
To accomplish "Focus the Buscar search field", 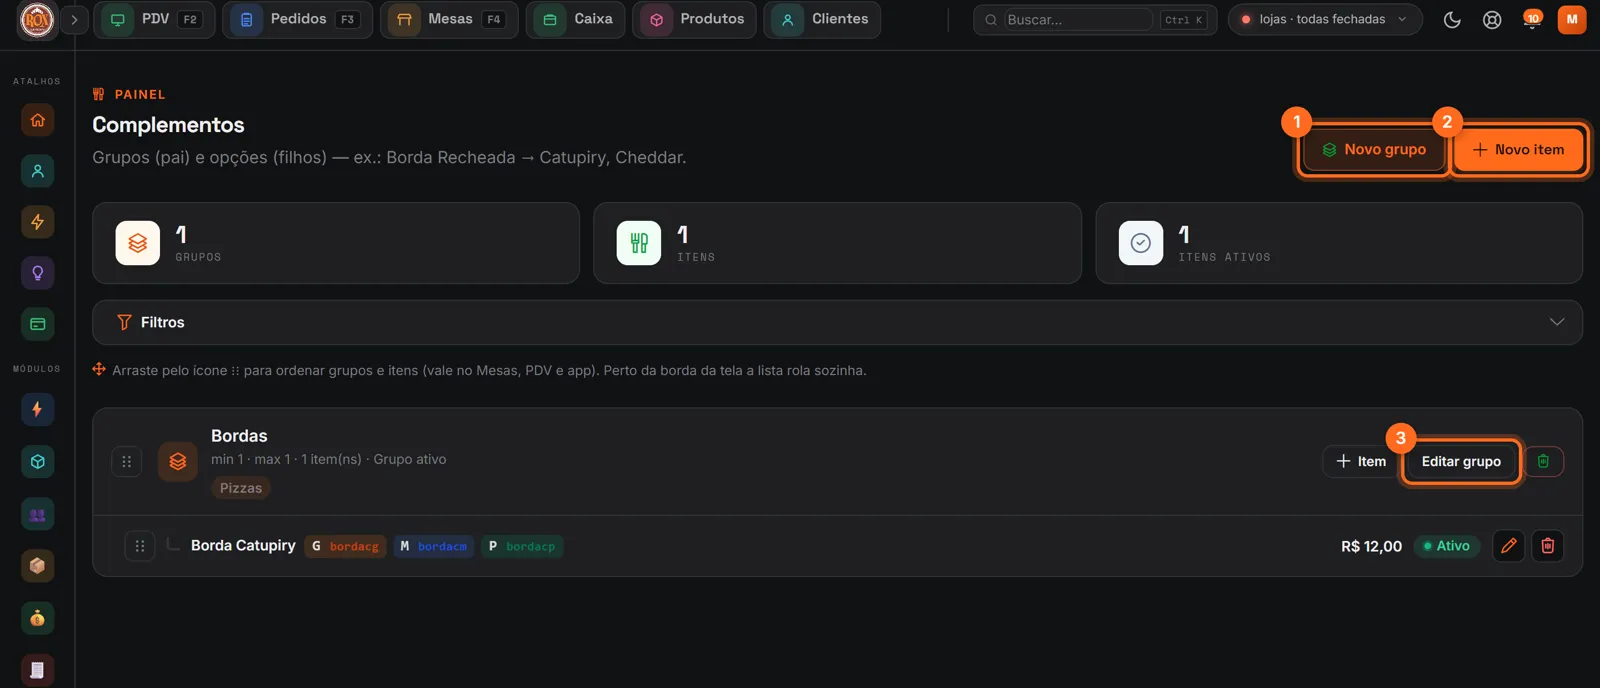I will click(x=1078, y=19).
